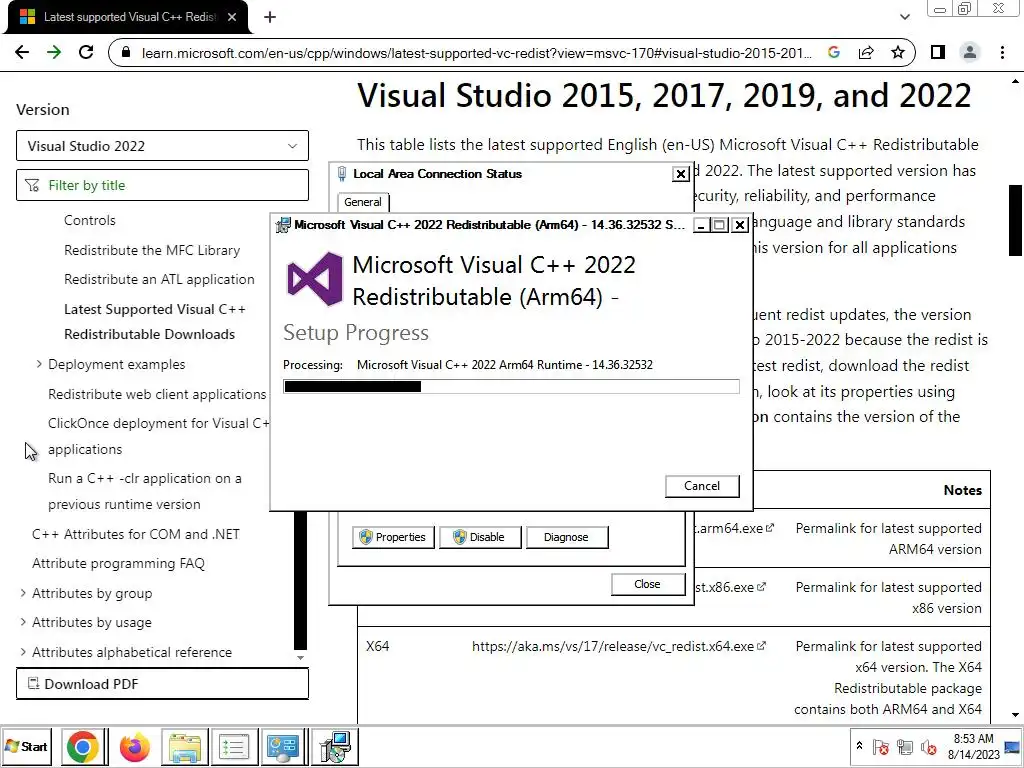
Task: Open Attribute programming FAQ link
Action: coord(118,563)
